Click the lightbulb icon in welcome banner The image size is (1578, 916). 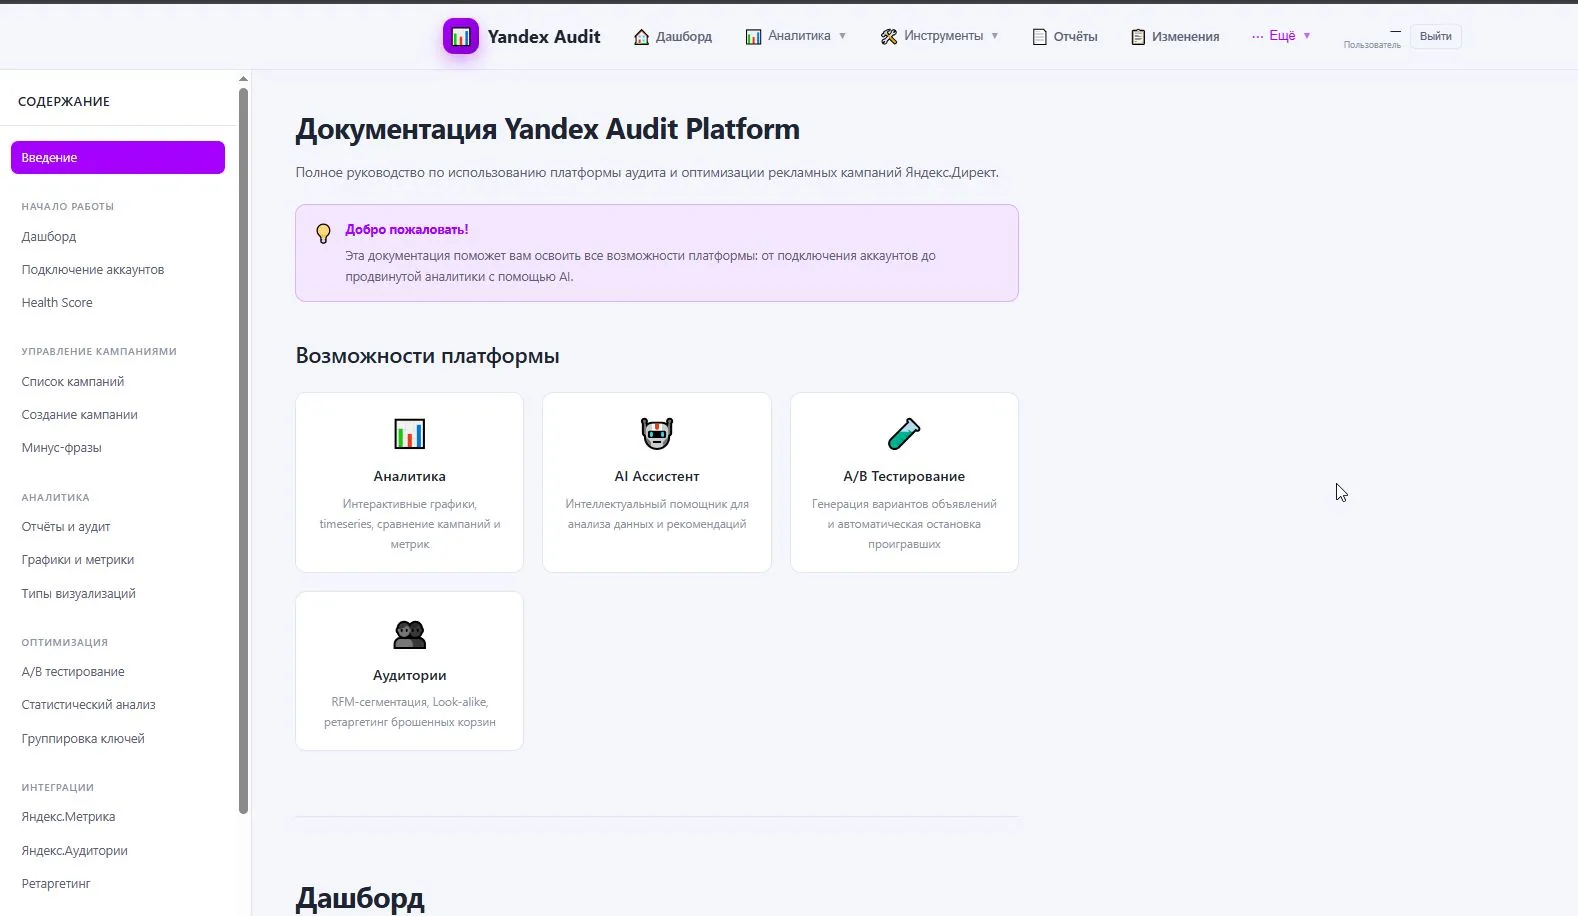click(x=323, y=233)
